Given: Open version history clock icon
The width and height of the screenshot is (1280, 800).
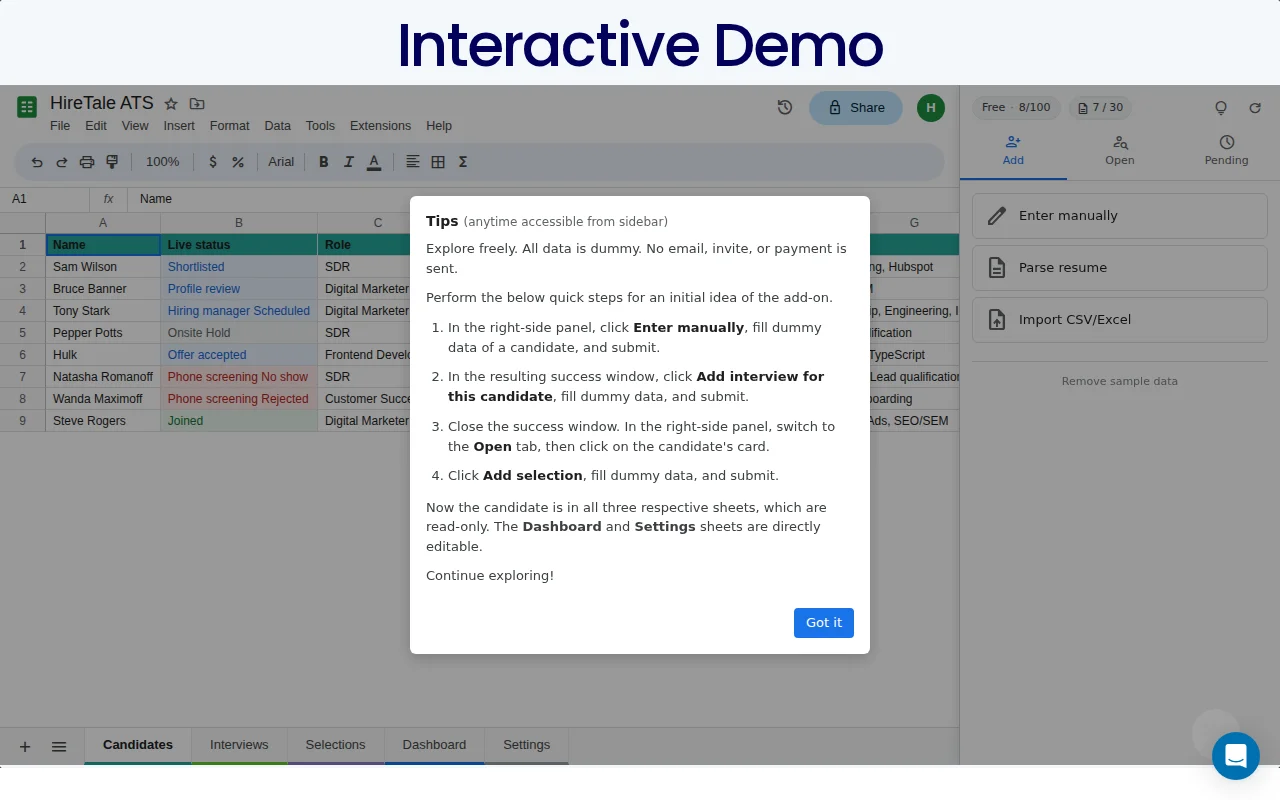Looking at the screenshot, I should coord(785,107).
